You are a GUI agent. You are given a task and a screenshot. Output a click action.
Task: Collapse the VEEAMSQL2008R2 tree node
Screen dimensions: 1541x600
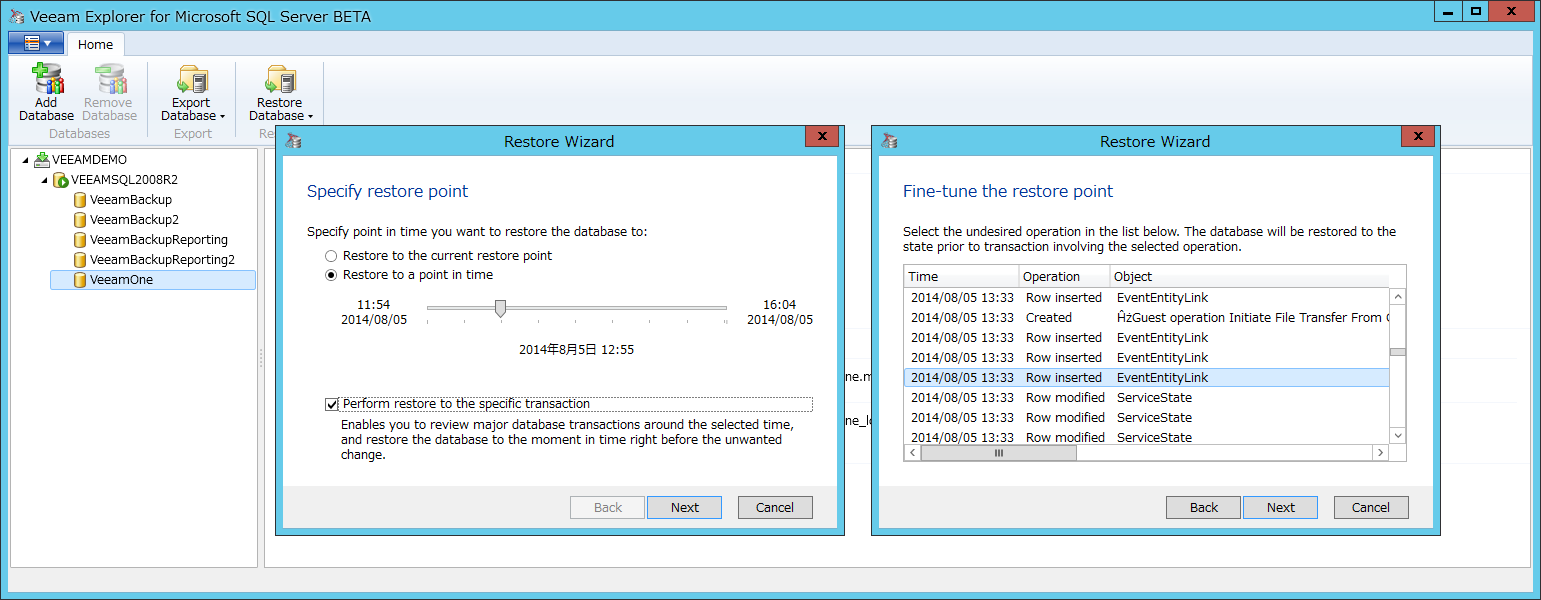click(44, 180)
